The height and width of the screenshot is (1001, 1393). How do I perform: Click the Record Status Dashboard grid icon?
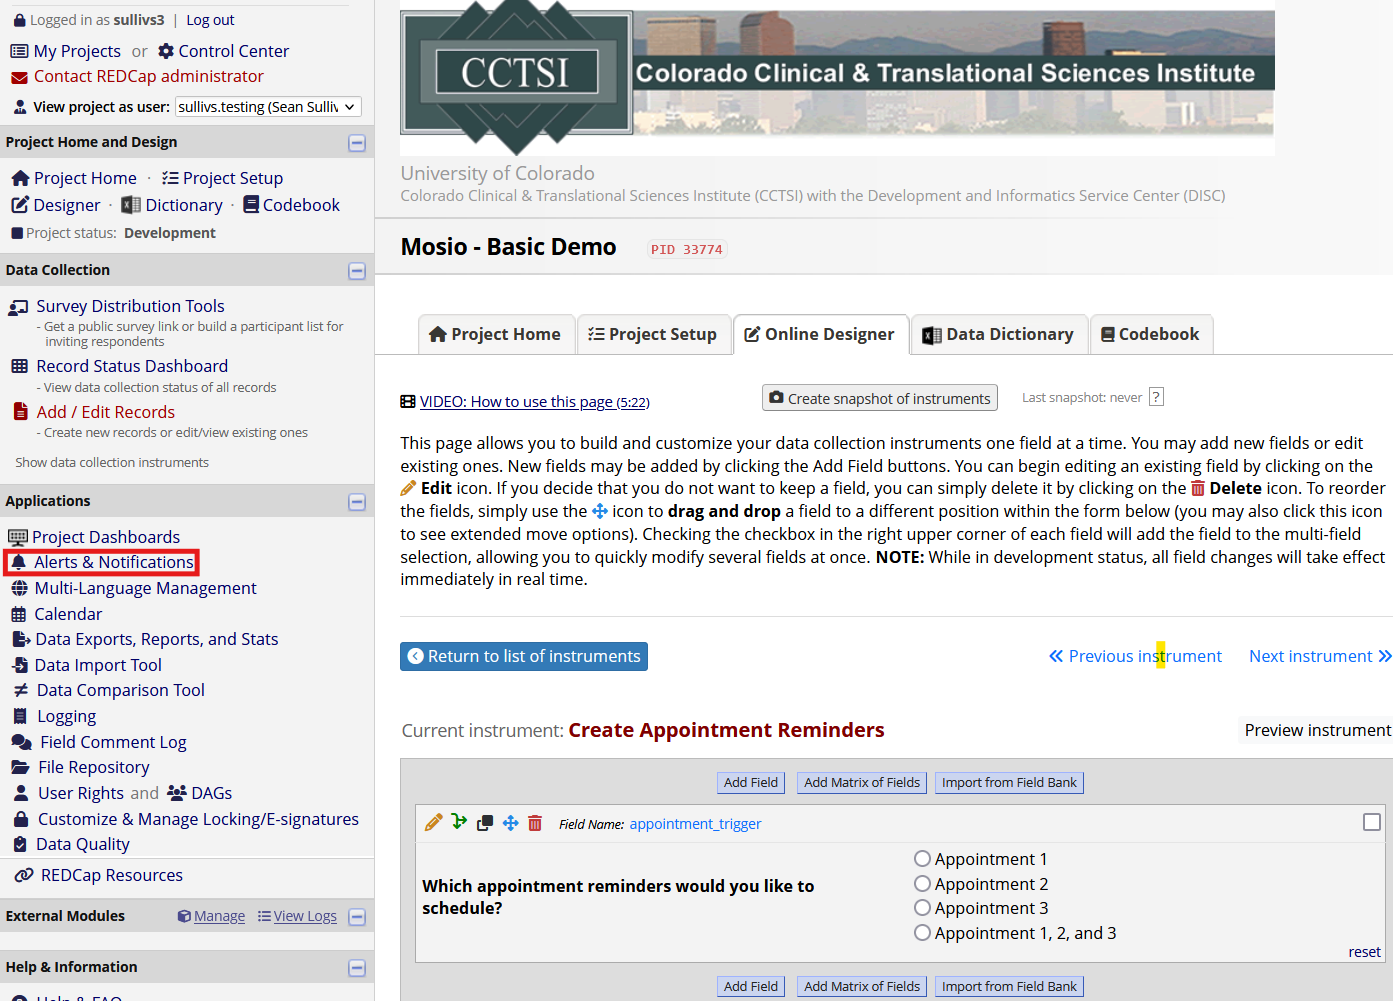(x=19, y=366)
